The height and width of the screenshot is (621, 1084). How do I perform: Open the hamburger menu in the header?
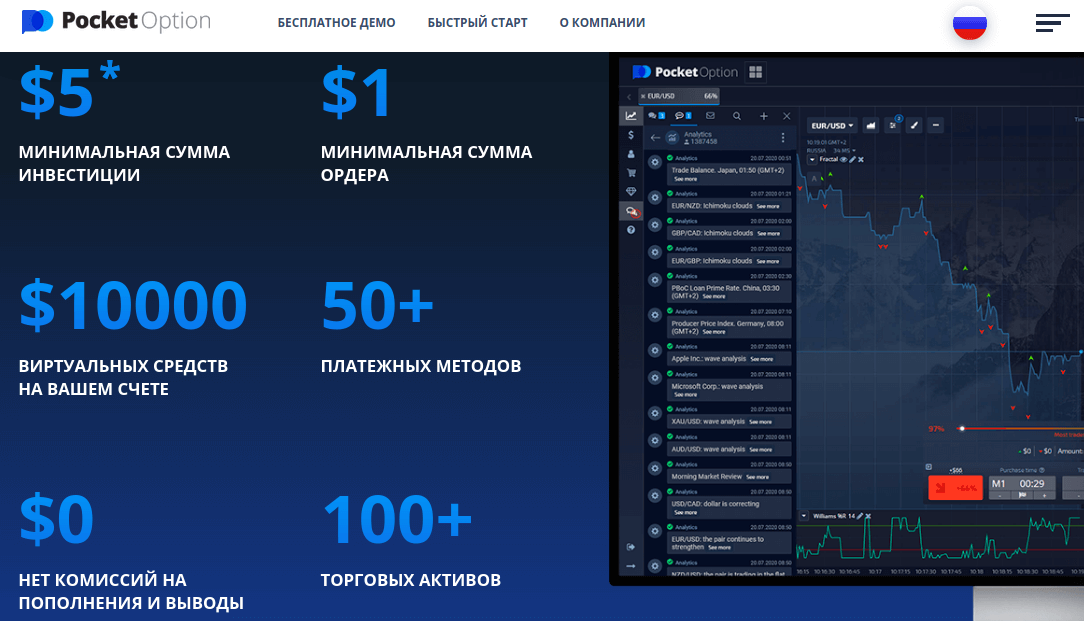pos(1053,23)
